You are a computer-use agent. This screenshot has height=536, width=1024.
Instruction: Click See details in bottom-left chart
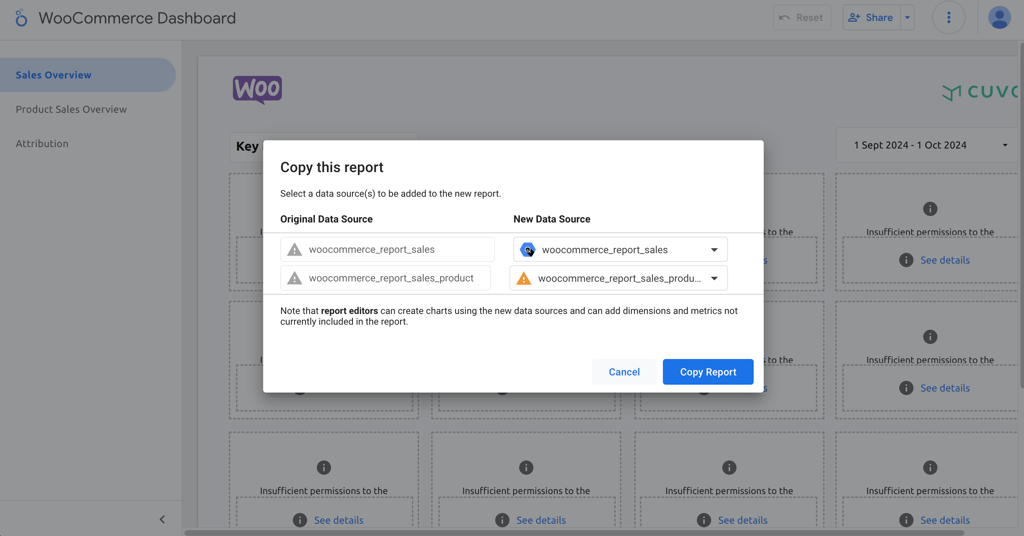pyautogui.click(x=338, y=520)
